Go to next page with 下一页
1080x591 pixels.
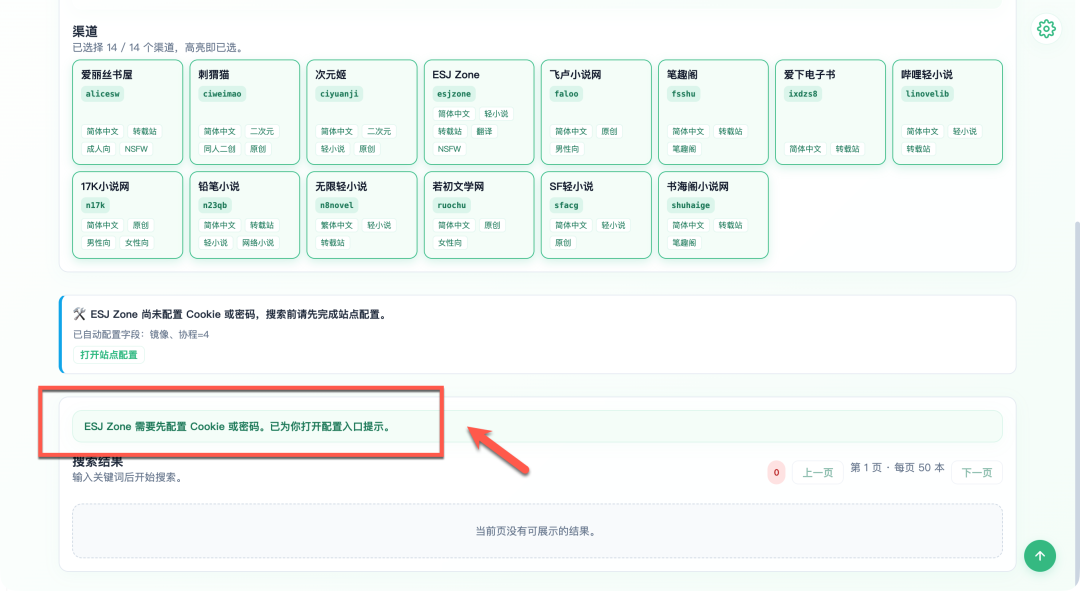(976, 473)
